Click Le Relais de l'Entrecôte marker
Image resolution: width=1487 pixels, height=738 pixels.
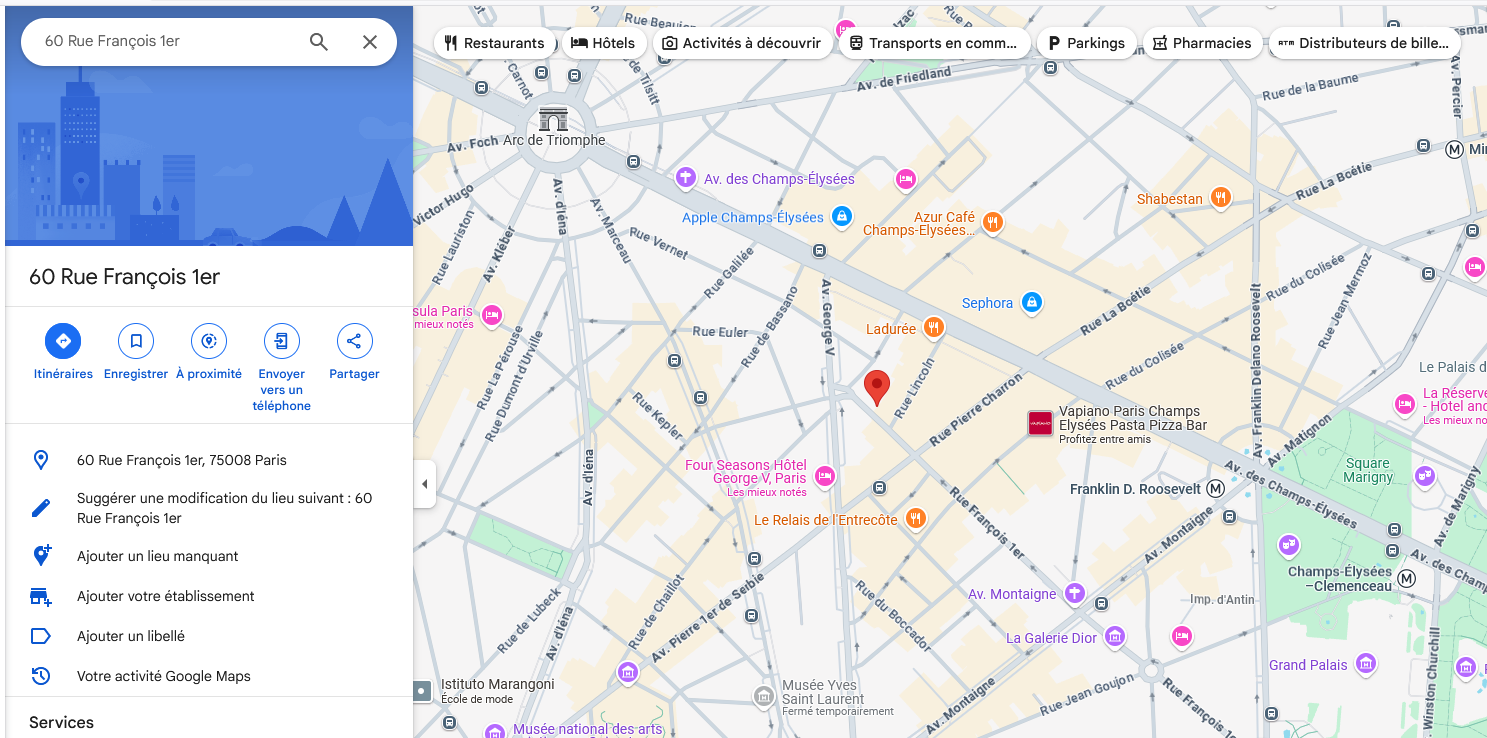point(915,518)
